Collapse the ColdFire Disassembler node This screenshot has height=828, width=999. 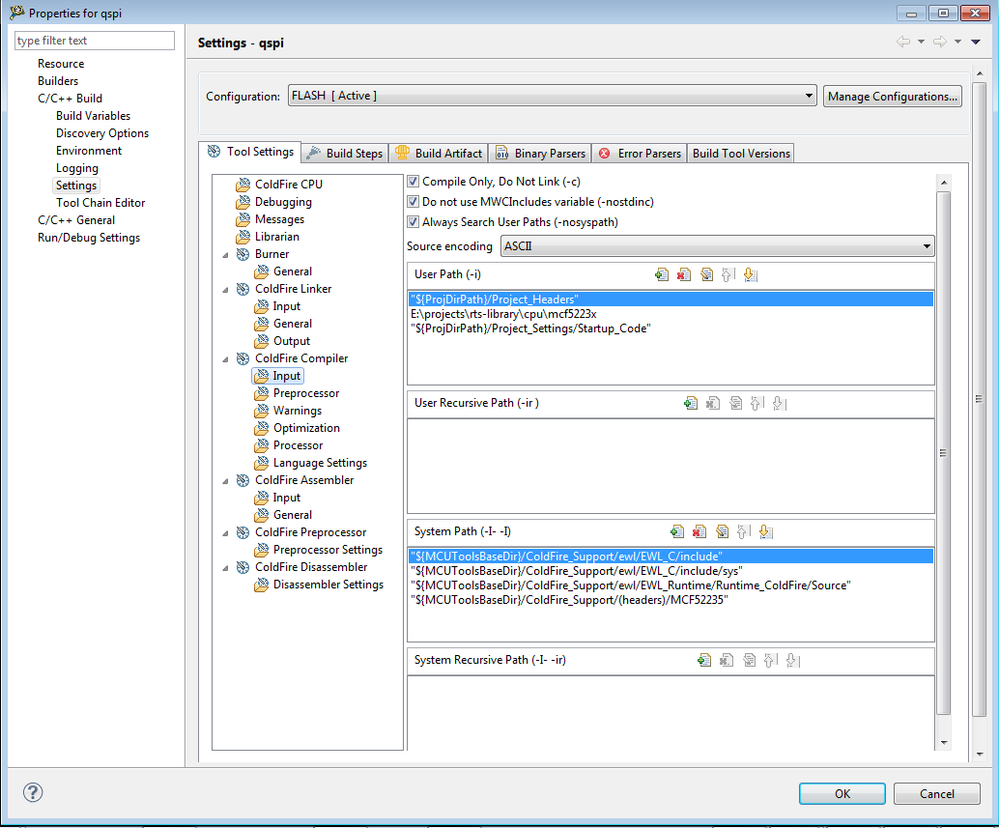(x=226, y=567)
